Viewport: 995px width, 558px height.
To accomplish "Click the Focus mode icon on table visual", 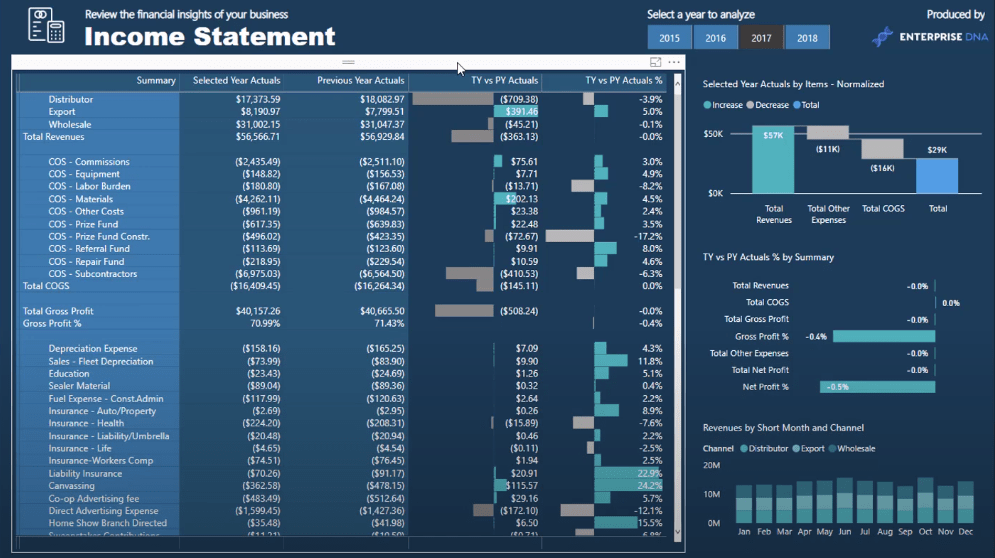I will 656,62.
